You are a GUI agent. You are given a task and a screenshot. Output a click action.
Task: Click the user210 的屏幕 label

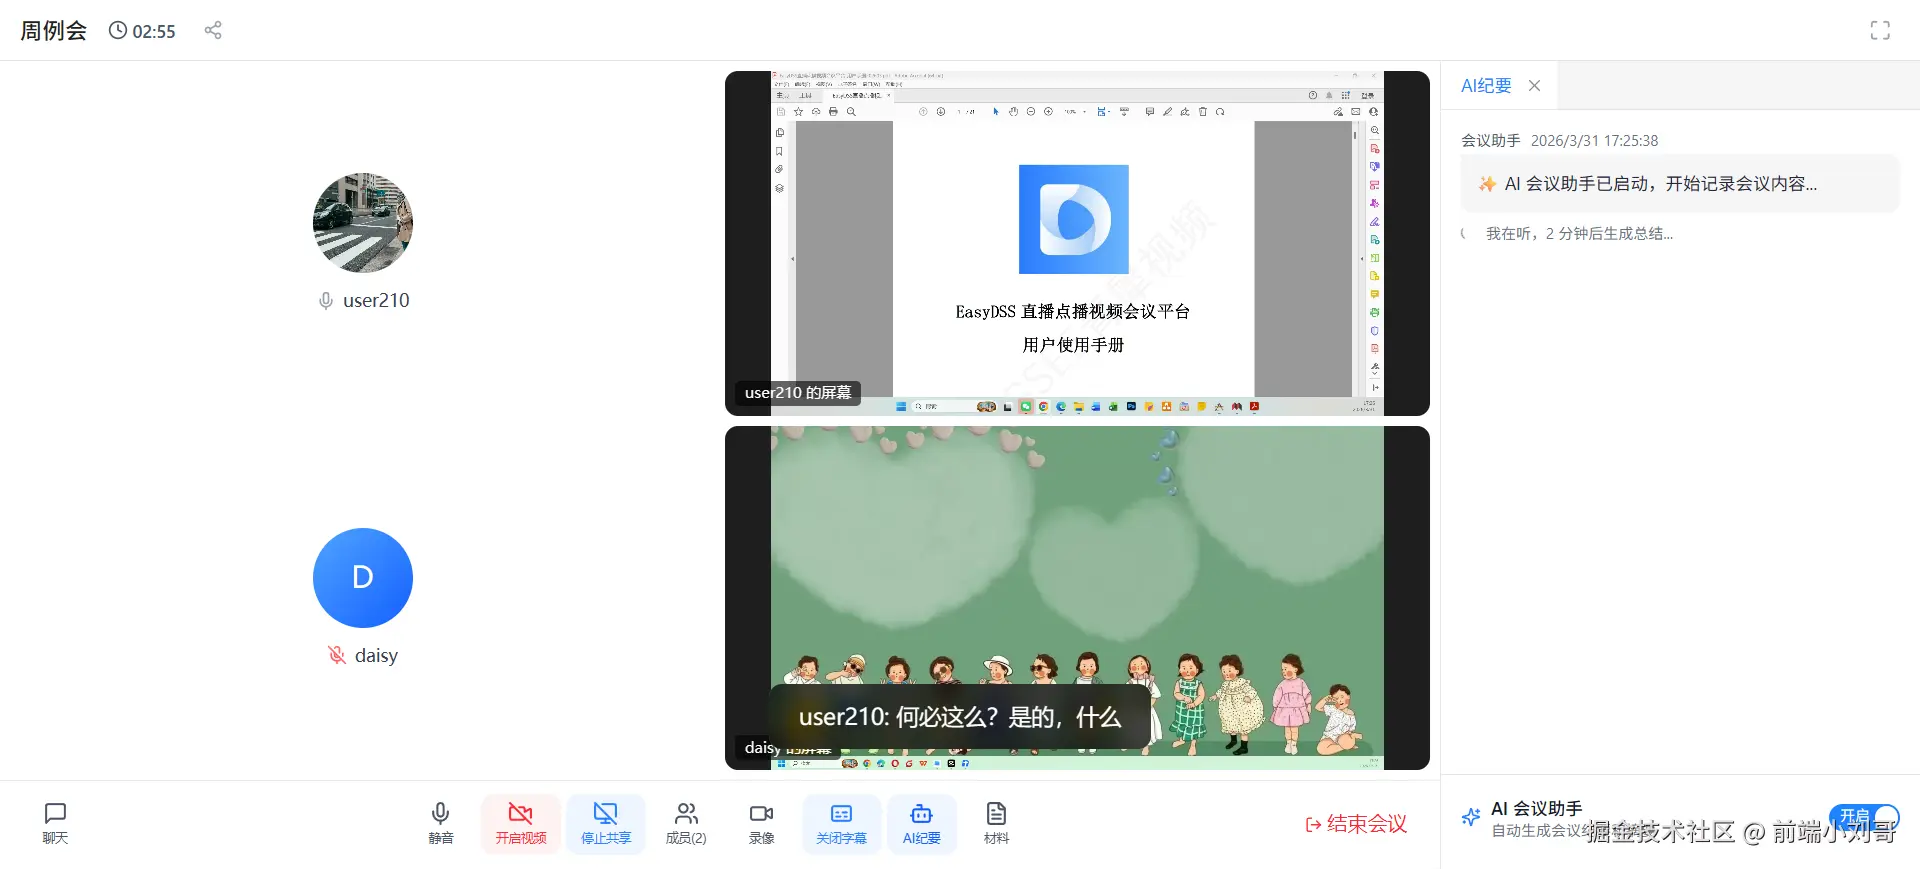[798, 393]
